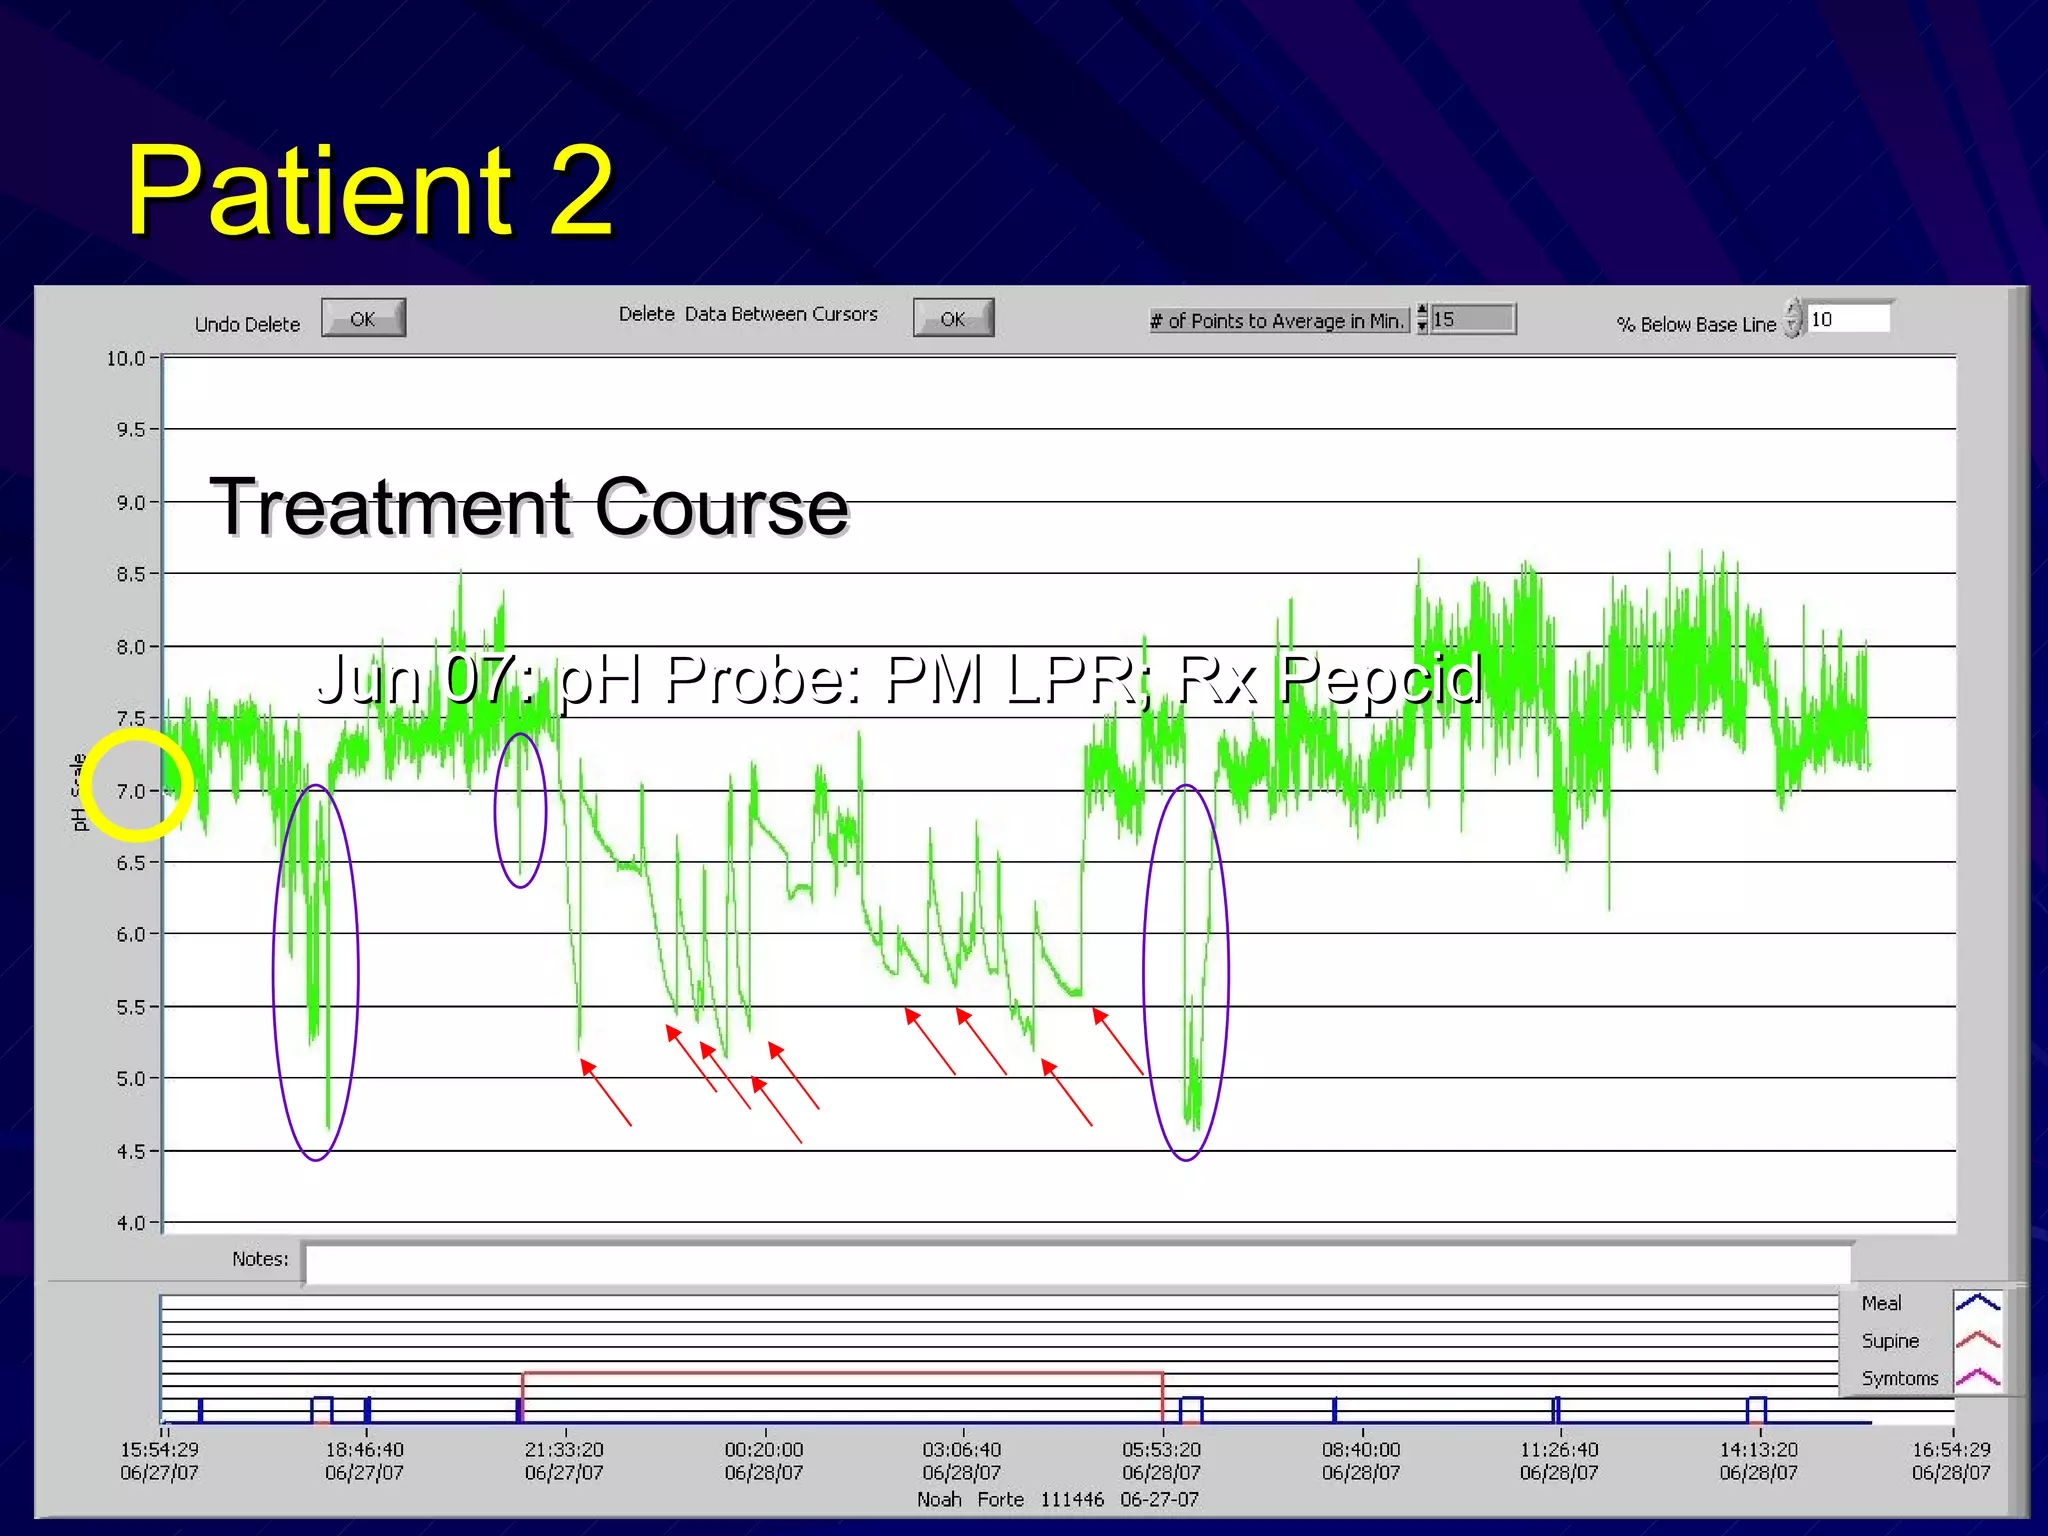The height and width of the screenshot is (1536, 2048).
Task: Click the red supine period bar
Action: [x=840, y=1374]
